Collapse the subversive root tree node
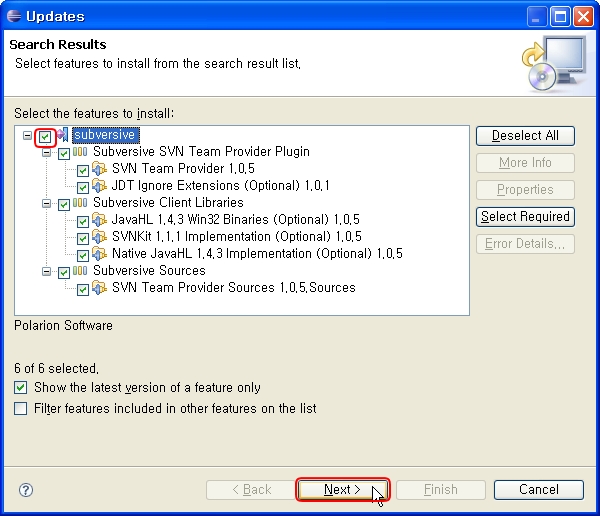The image size is (600, 516). click(x=27, y=136)
